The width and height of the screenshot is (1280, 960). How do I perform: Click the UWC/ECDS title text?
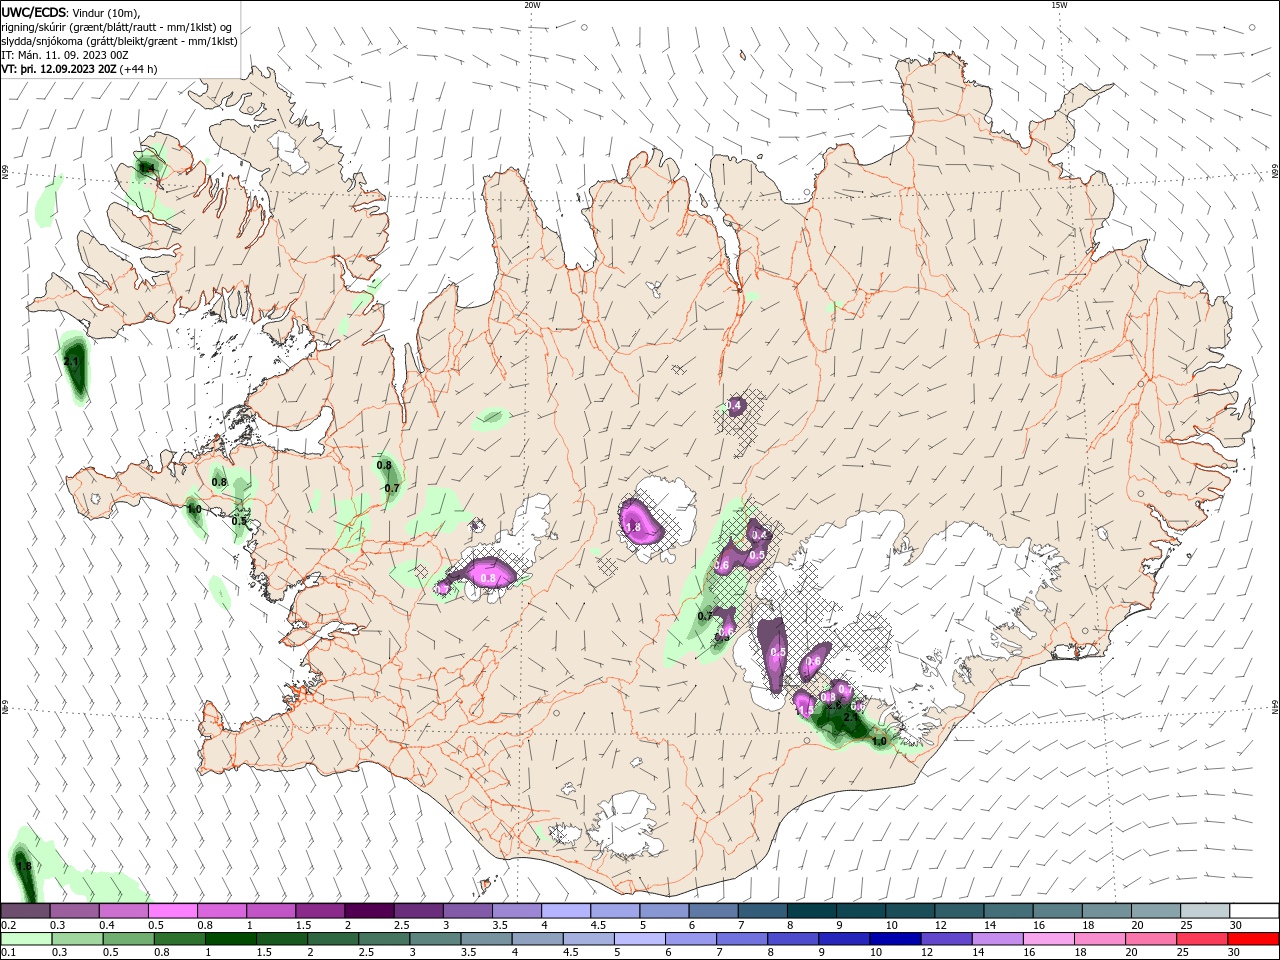point(34,12)
